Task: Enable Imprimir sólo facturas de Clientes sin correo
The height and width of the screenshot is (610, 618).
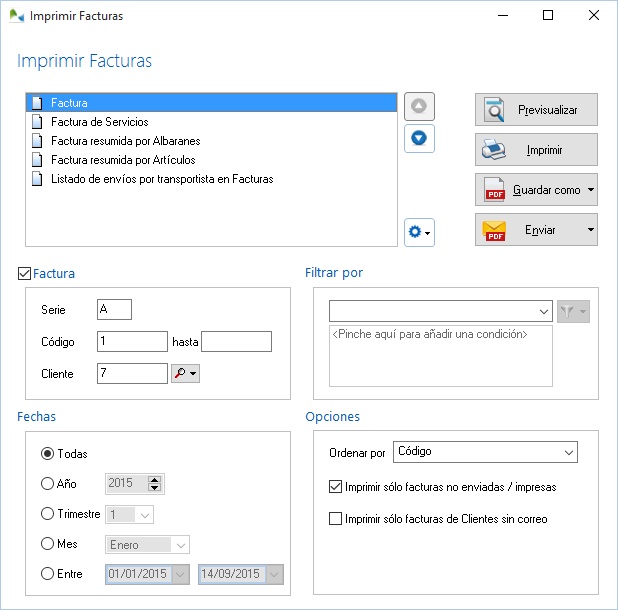Action: pyautogui.click(x=336, y=519)
